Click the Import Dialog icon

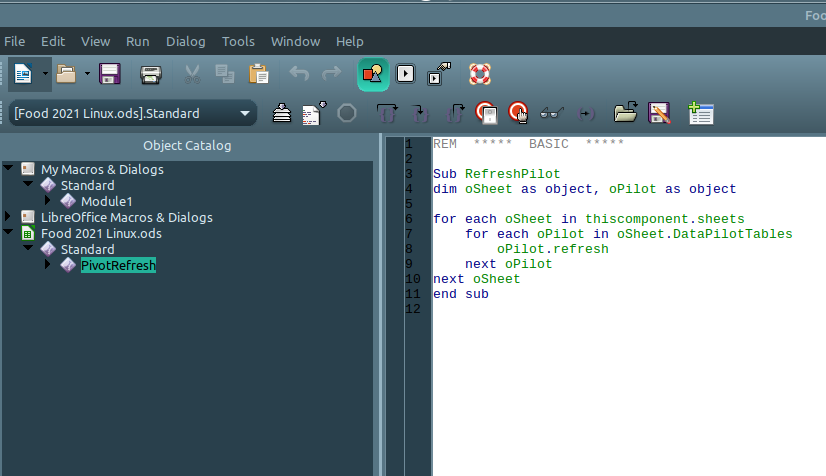(700, 113)
